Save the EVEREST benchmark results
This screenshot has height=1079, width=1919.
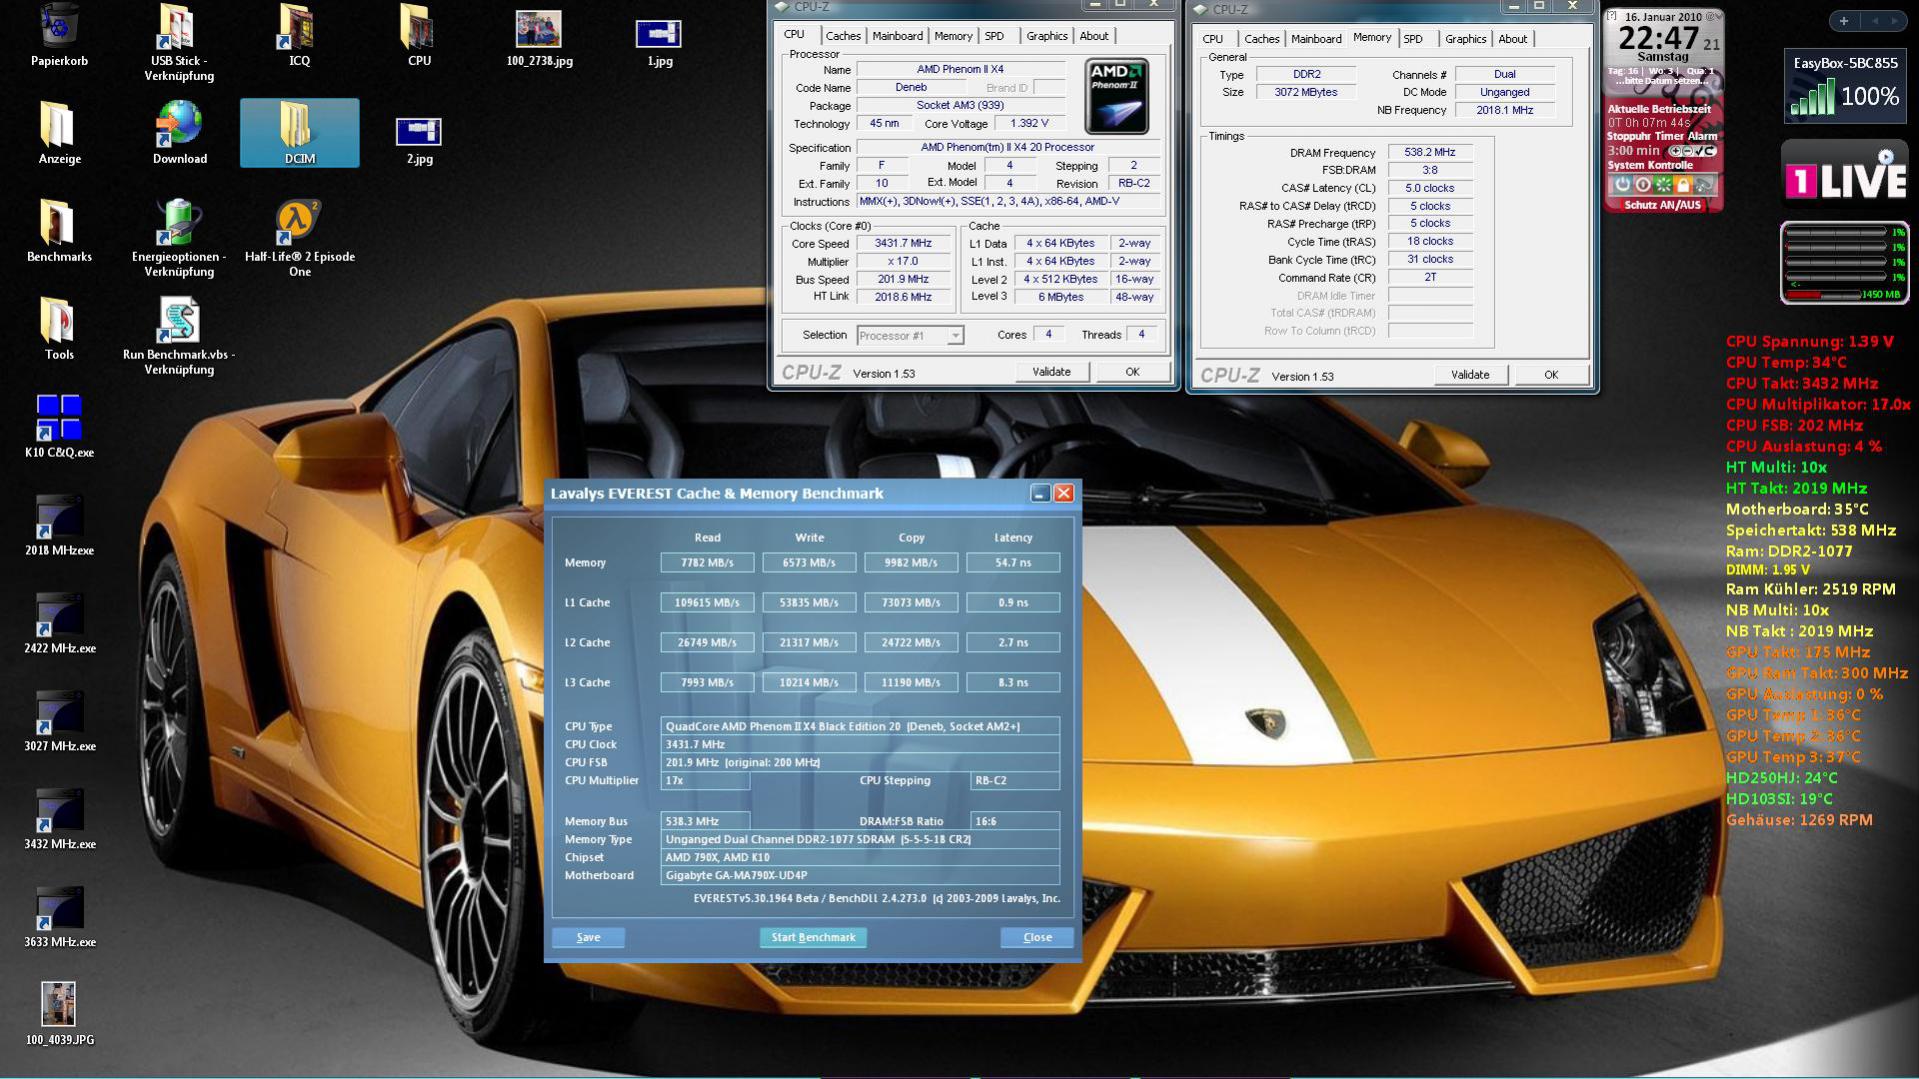pyautogui.click(x=588, y=937)
